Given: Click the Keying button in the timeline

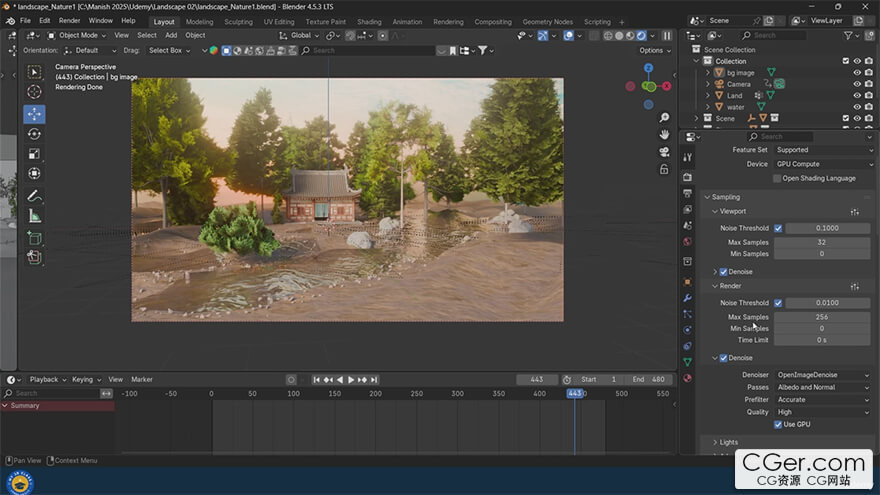Looking at the screenshot, I should tap(84, 379).
